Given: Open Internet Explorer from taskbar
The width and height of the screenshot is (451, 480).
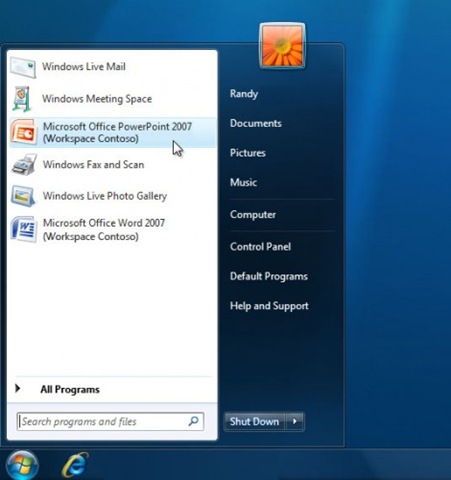Looking at the screenshot, I should pyautogui.click(x=75, y=465).
